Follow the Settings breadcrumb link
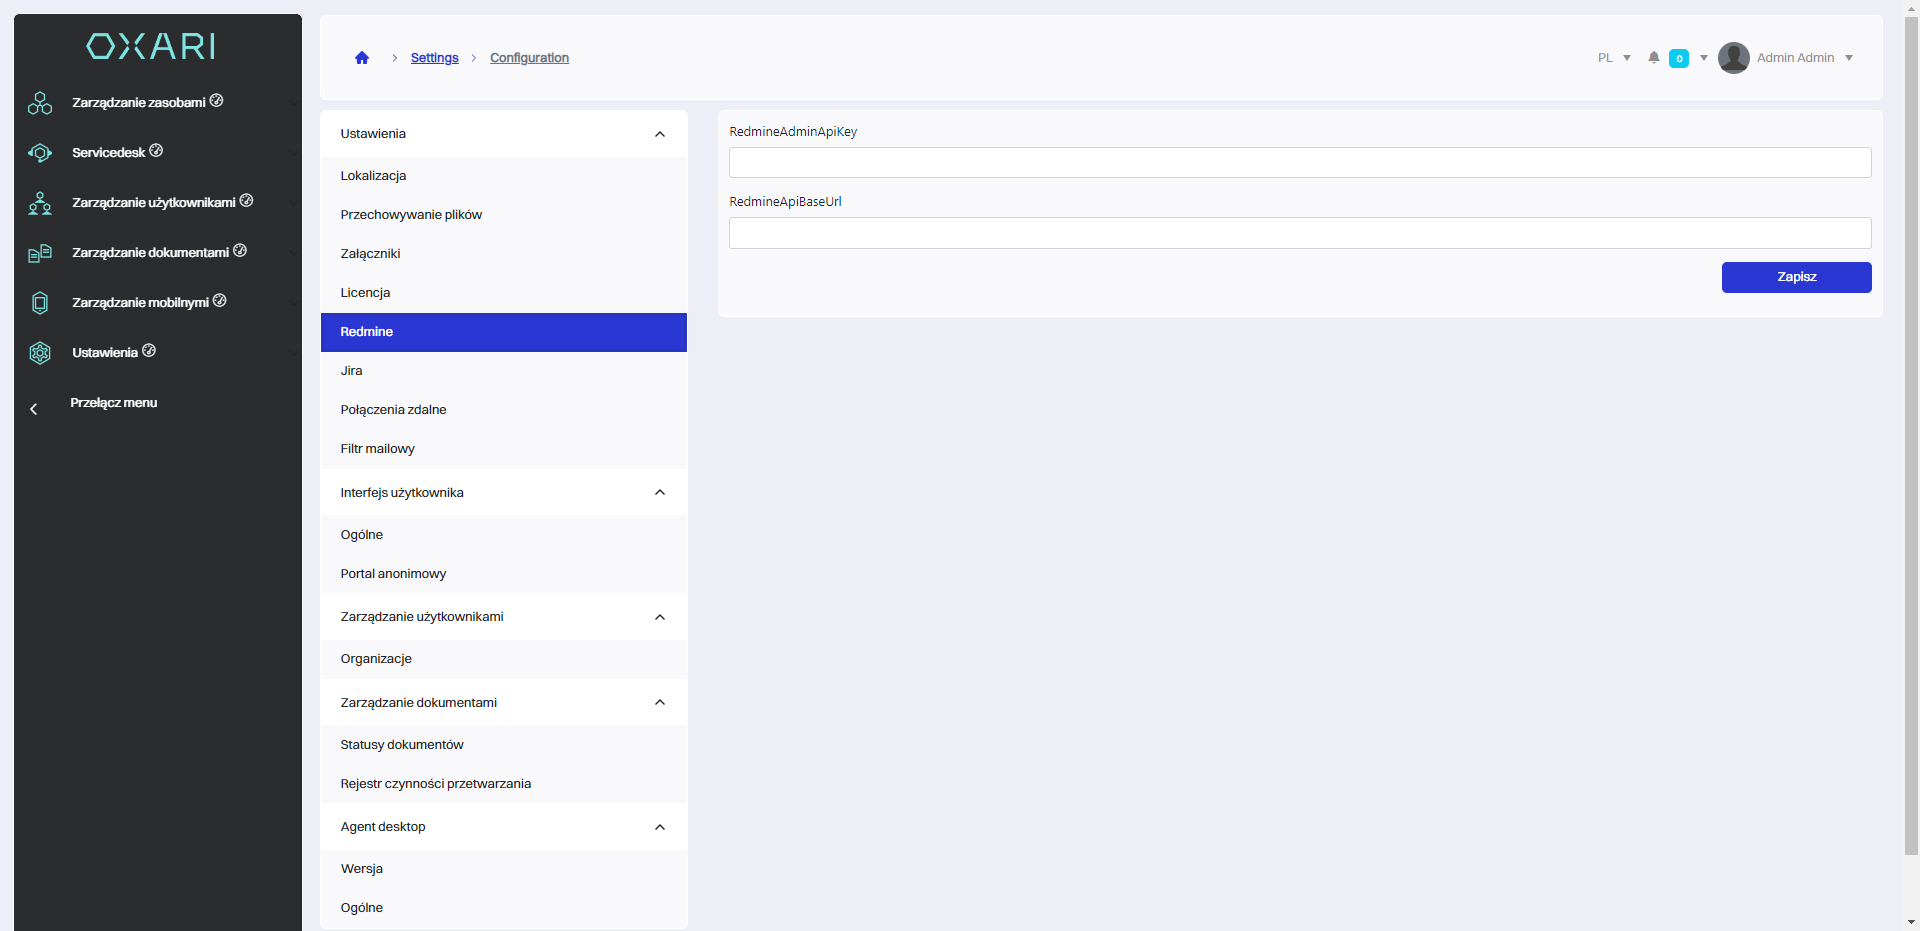1920x931 pixels. pyautogui.click(x=434, y=58)
